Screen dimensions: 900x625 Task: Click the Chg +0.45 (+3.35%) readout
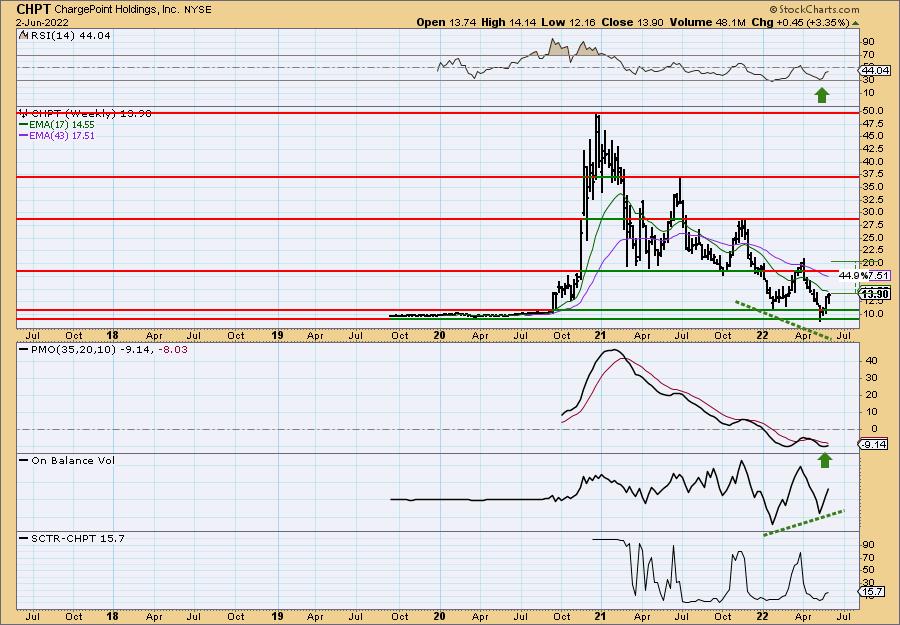[x=800, y=22]
